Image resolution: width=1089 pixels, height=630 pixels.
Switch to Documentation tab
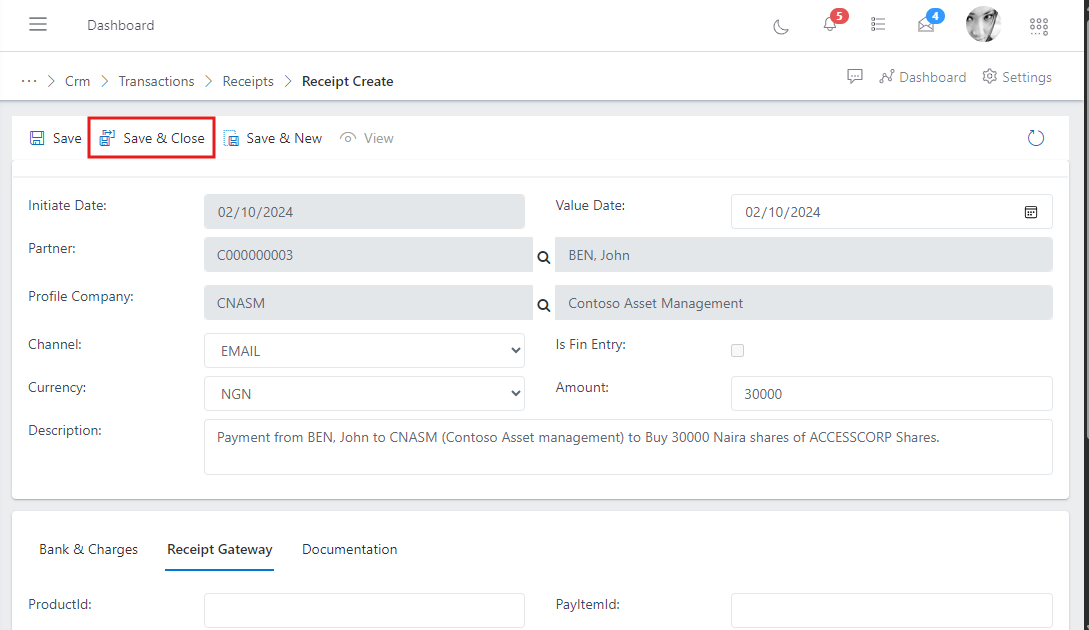coord(349,549)
